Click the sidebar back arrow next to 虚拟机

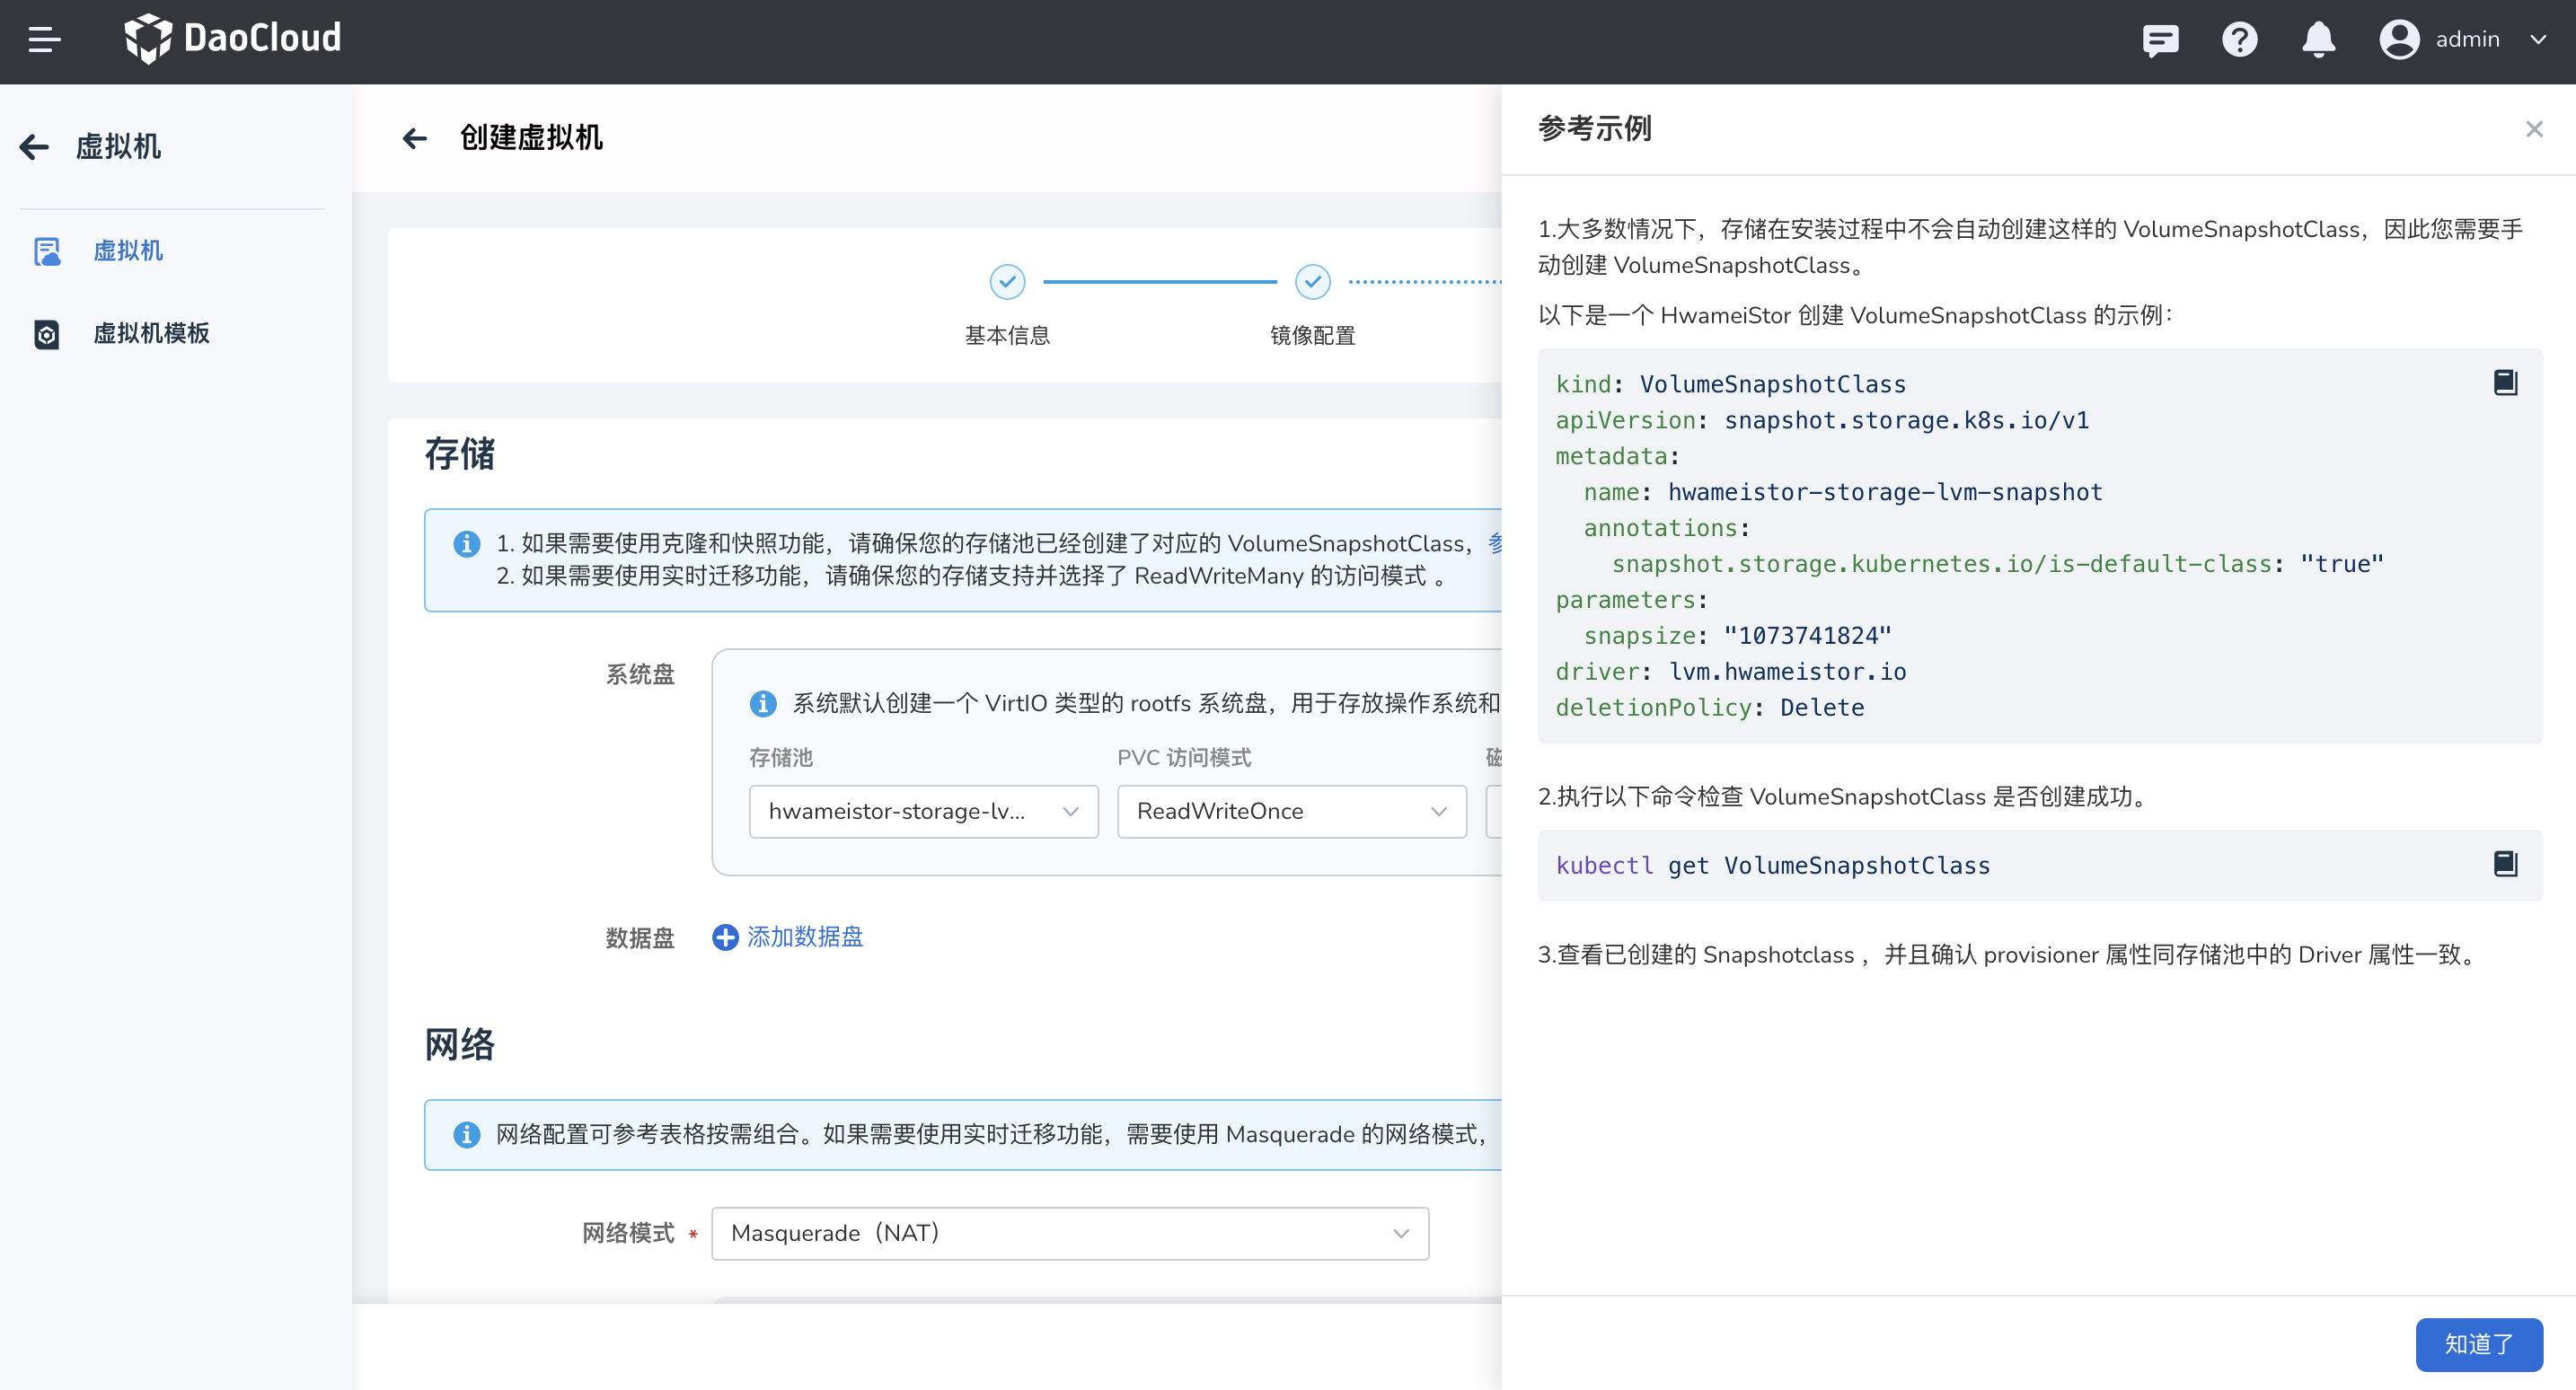point(34,147)
